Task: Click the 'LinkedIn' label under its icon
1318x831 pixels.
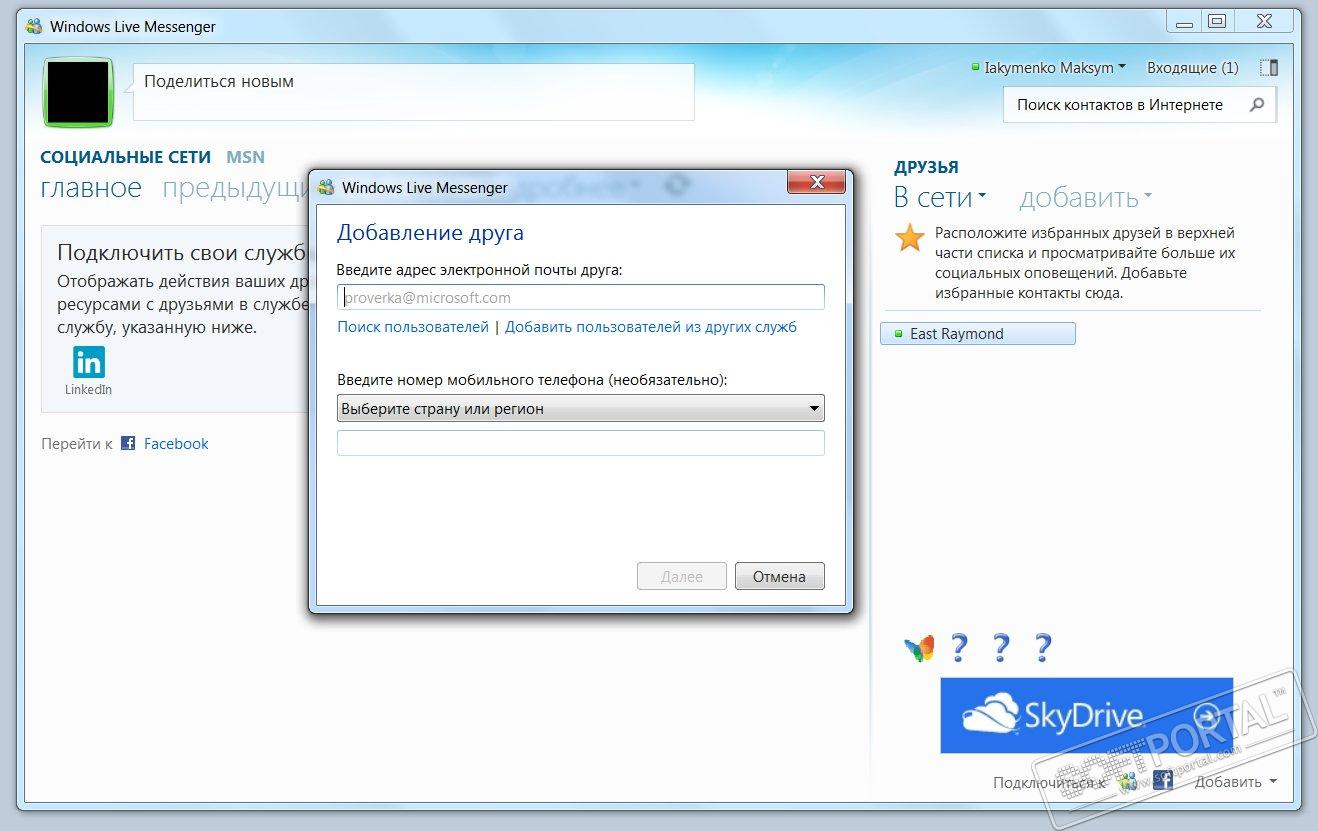Action: pos(89,390)
